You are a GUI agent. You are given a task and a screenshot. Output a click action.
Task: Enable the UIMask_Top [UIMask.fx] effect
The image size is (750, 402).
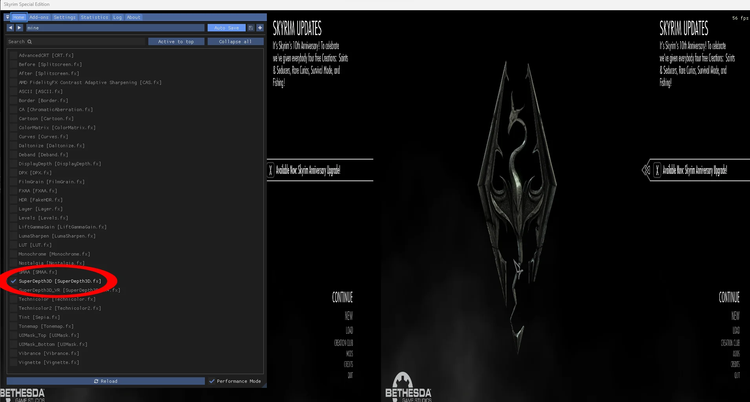click(x=13, y=335)
